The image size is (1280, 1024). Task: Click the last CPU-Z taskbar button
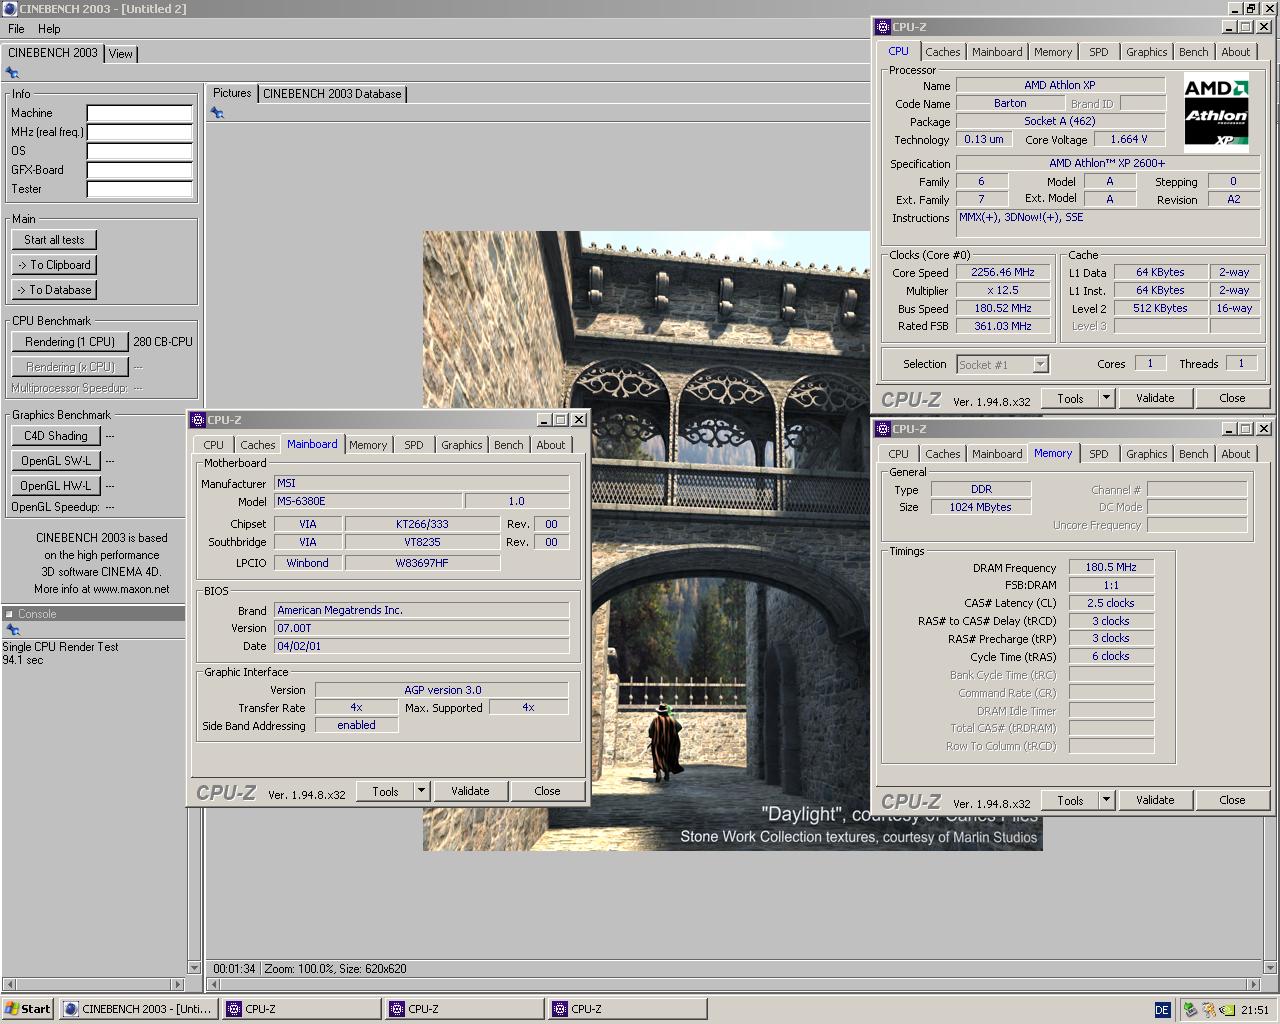click(x=627, y=1009)
